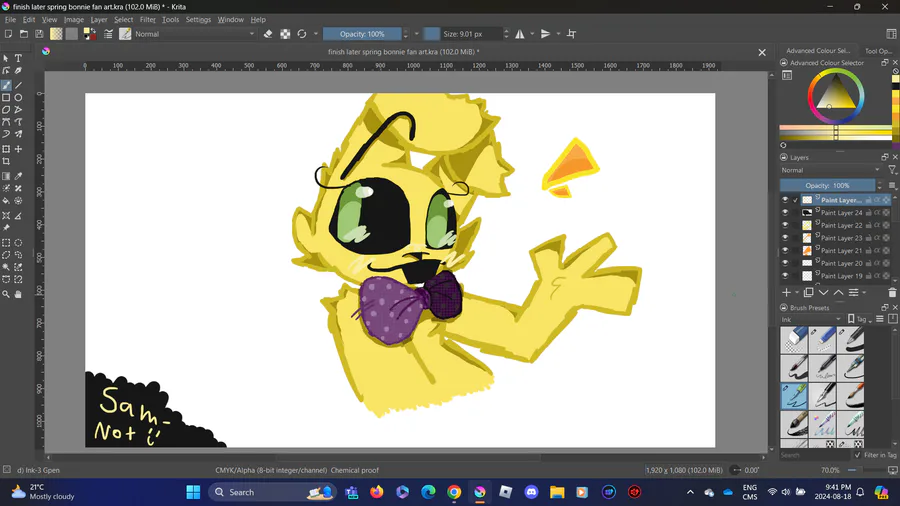Select the Measure tool
Viewport: 900px width, 506px height.
click(x=18, y=216)
